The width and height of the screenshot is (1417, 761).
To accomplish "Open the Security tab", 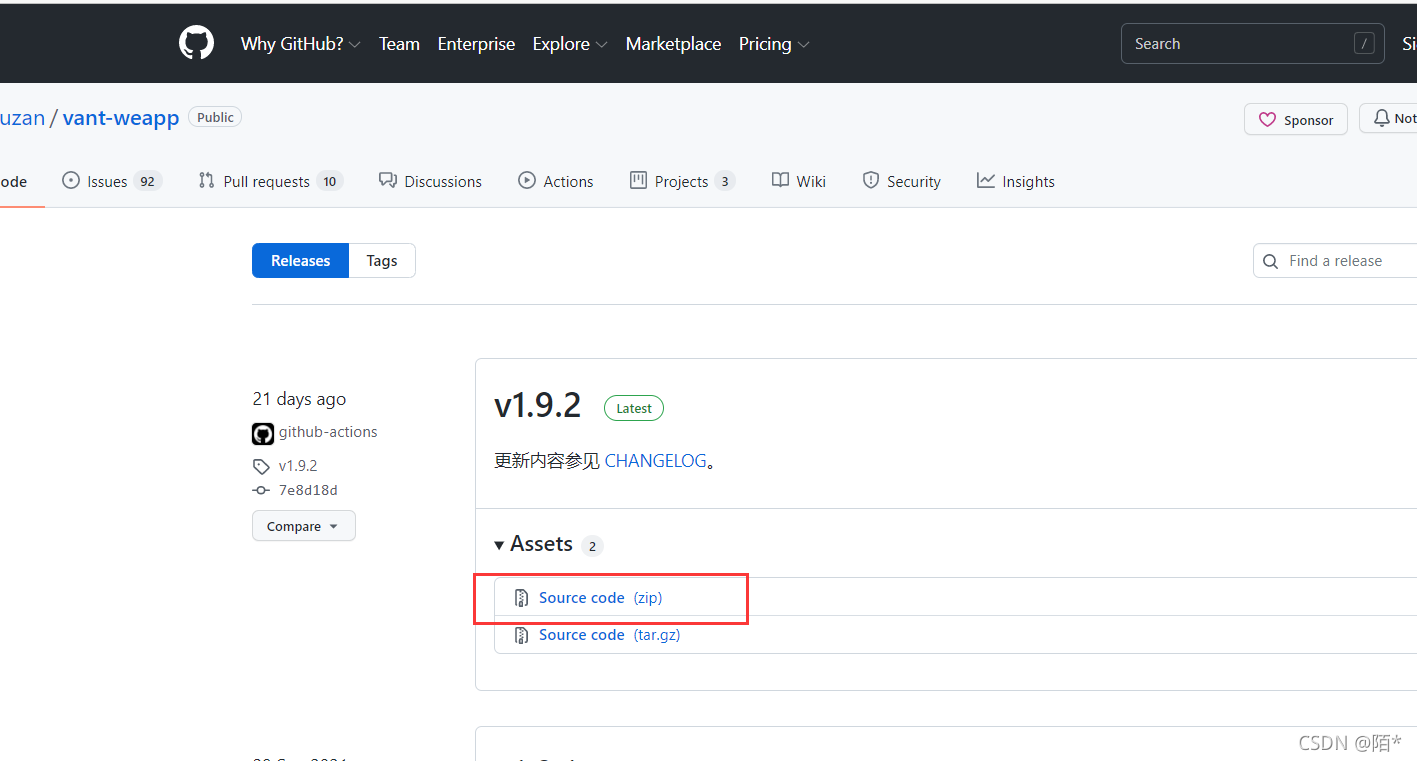I will [x=901, y=181].
